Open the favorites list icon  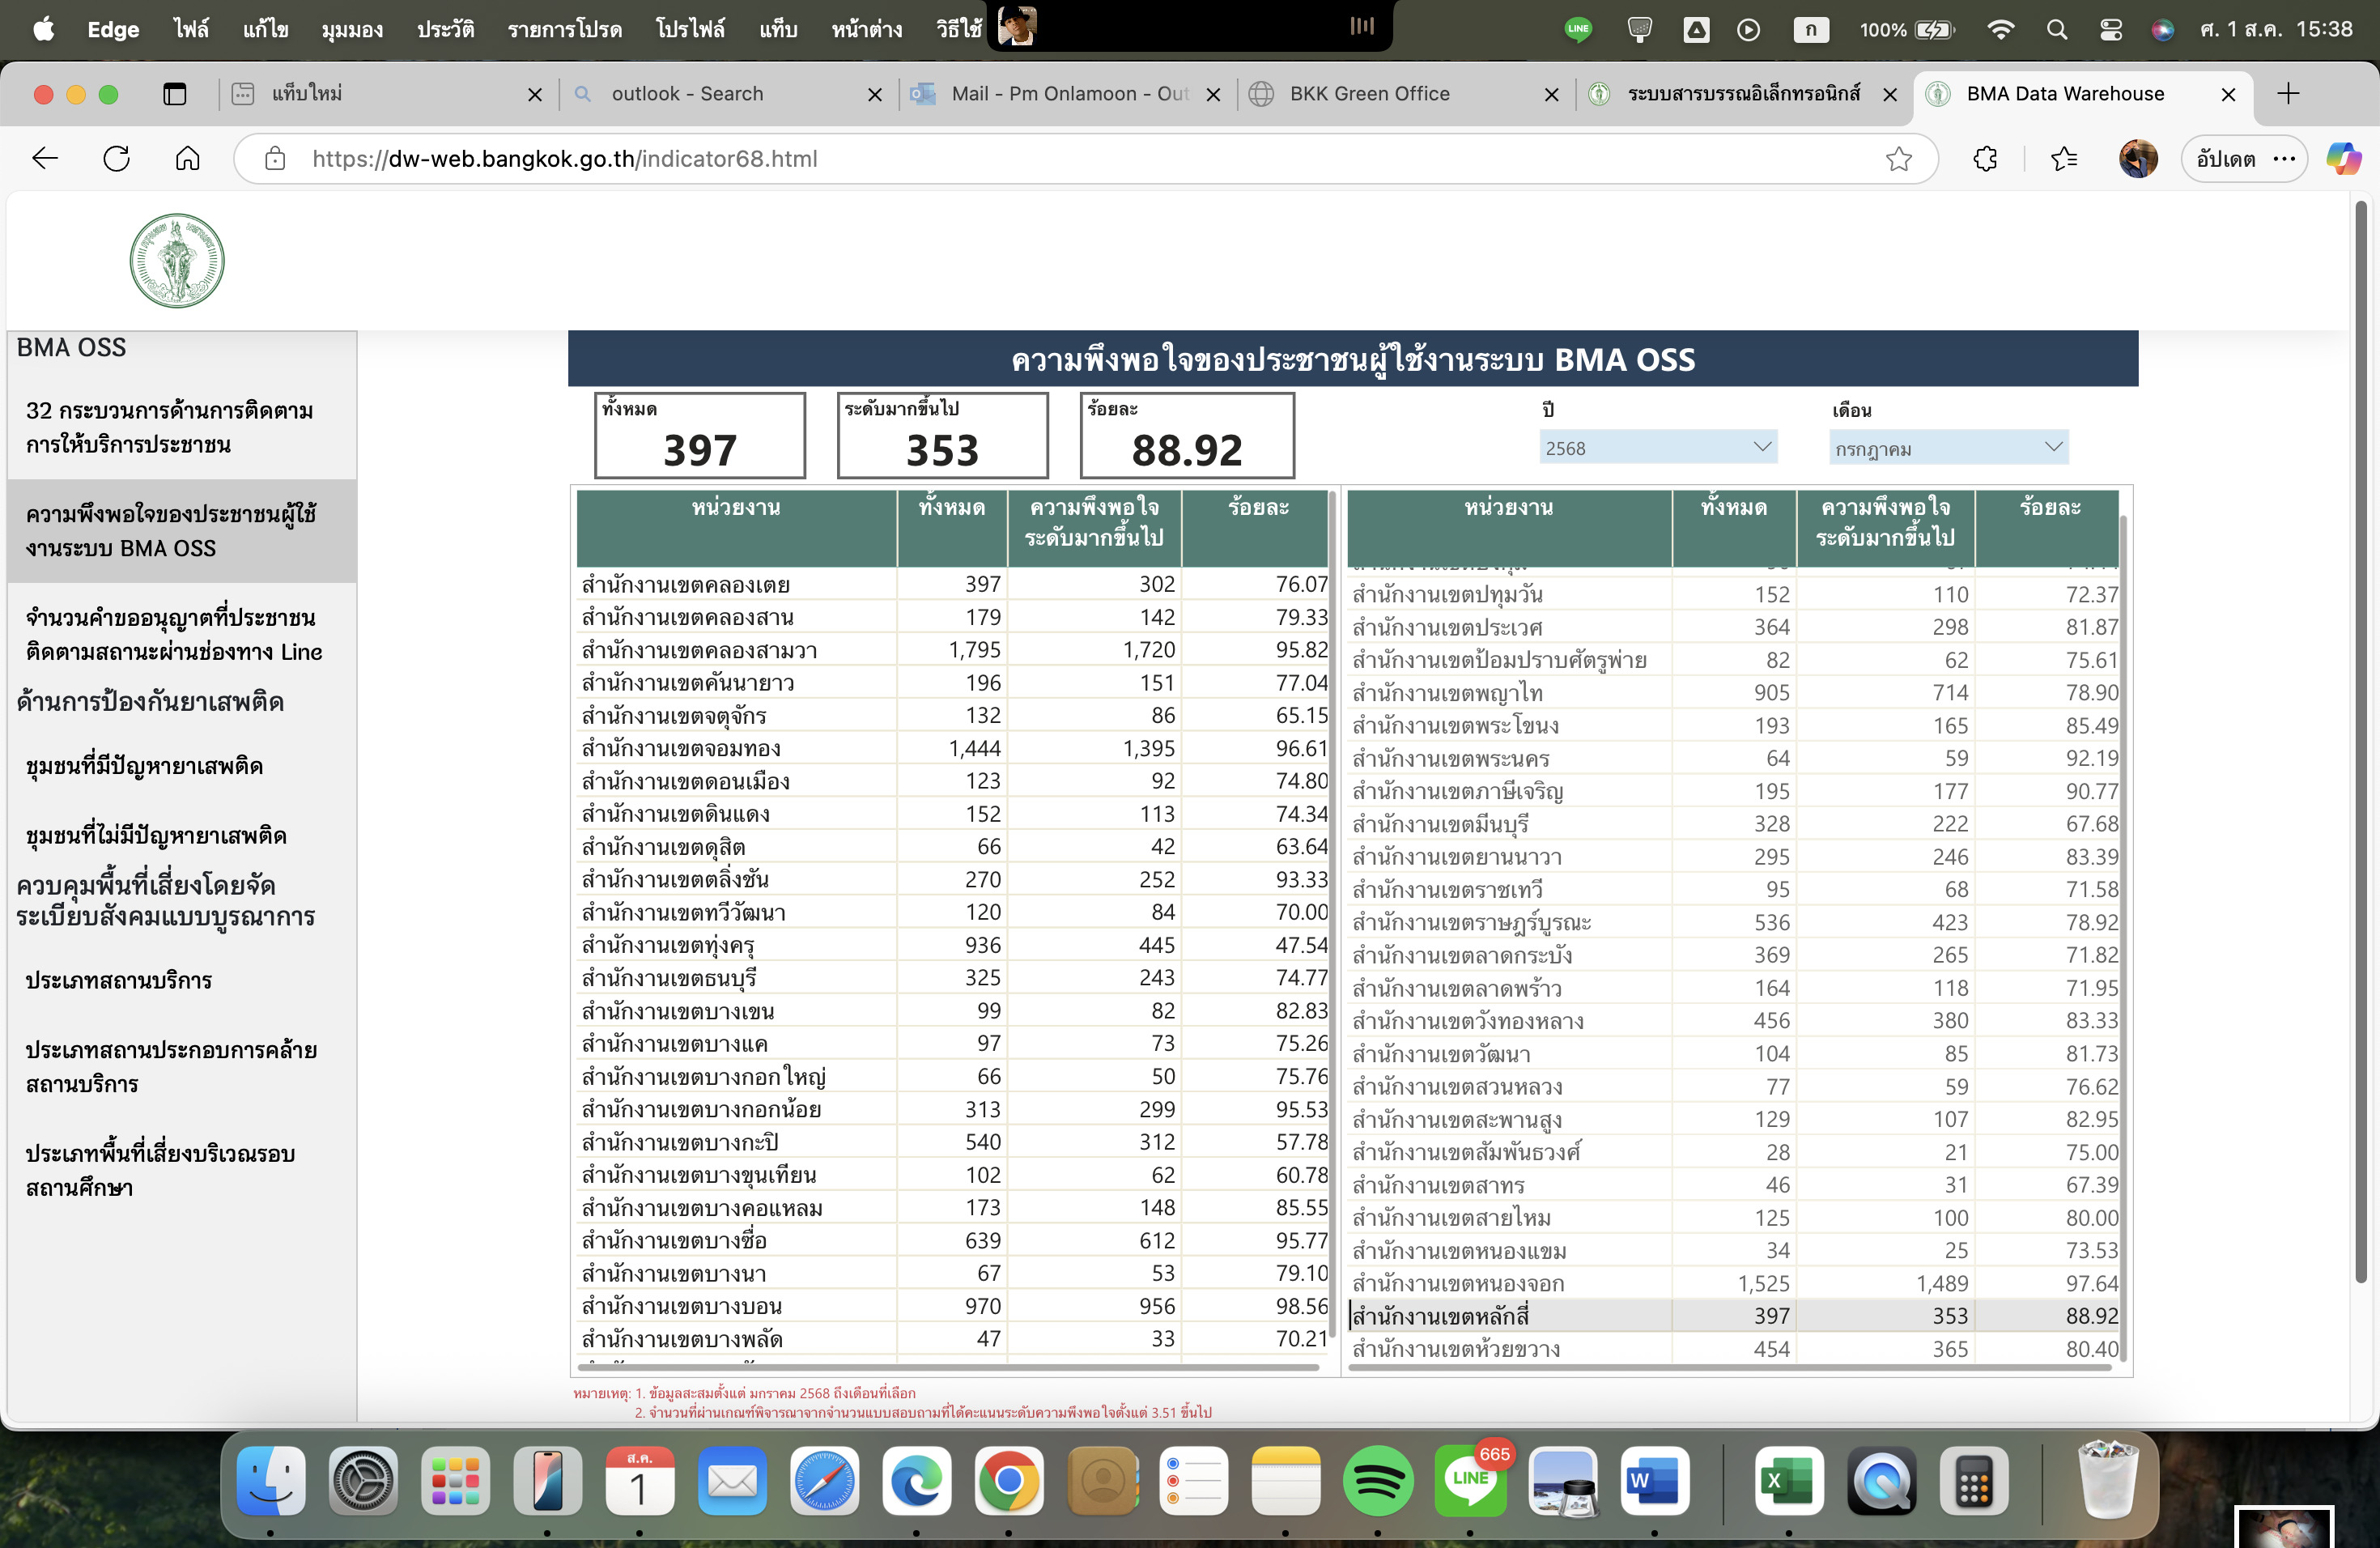click(x=2063, y=158)
